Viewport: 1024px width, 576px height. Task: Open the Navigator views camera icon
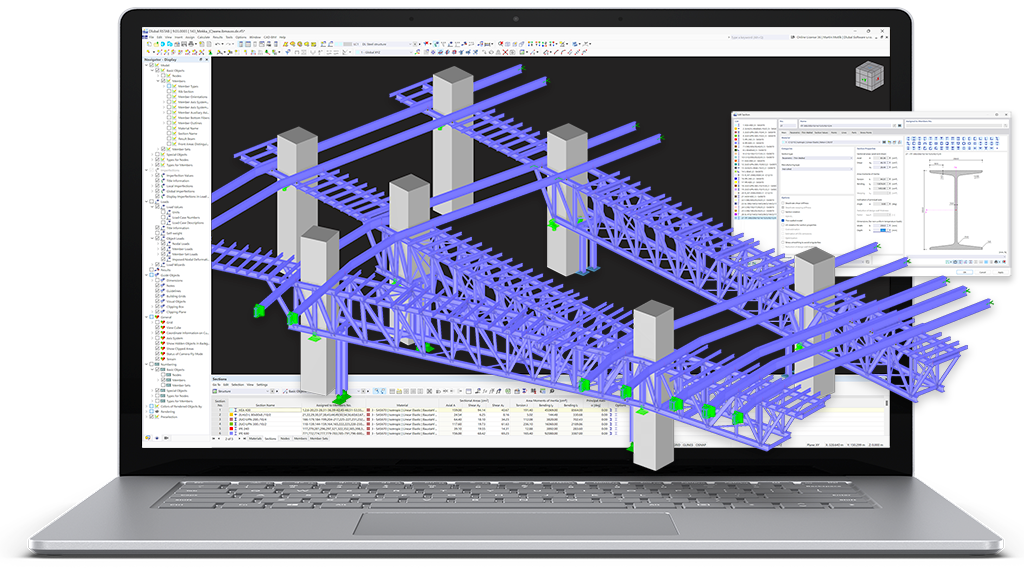click(x=167, y=438)
